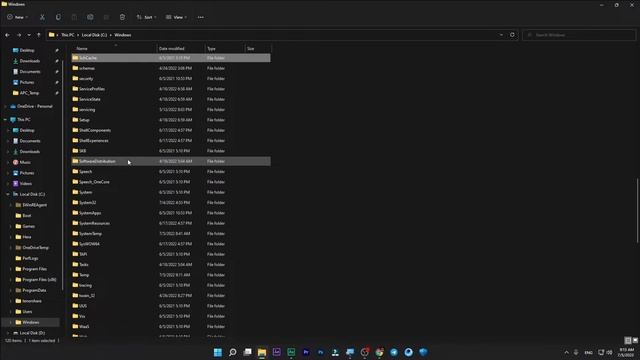Open Music under This PC
Image resolution: width=640 pixels, height=360 pixels.
25,162
